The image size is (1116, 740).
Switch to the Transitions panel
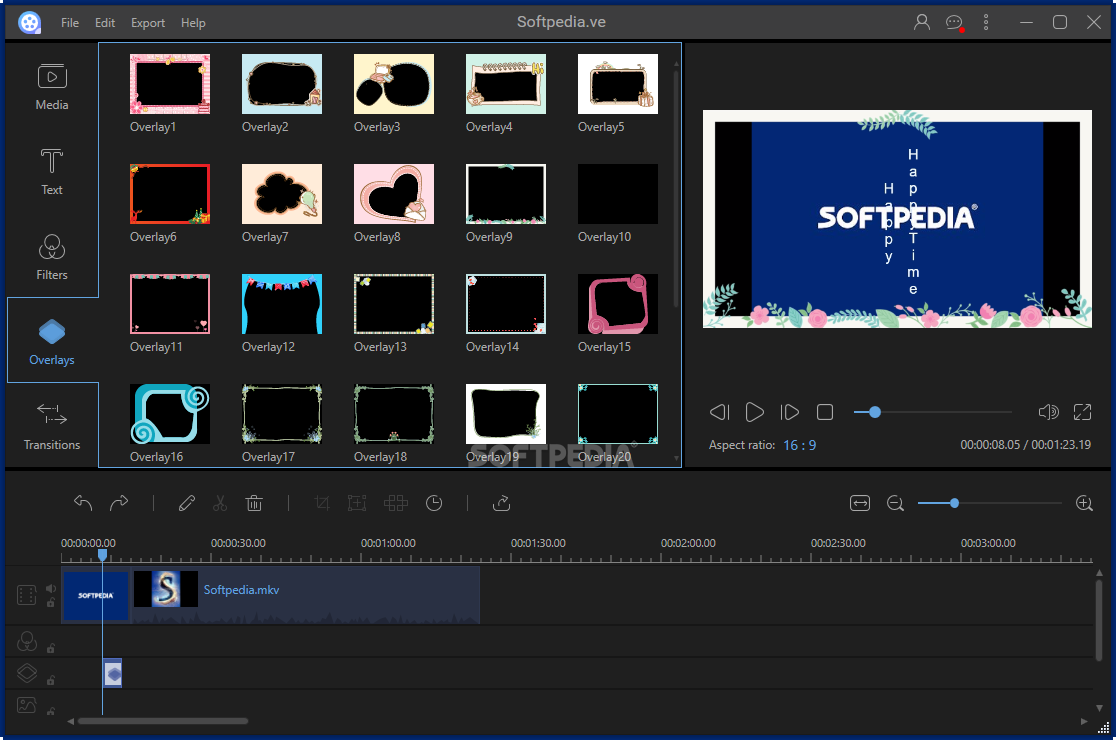pyautogui.click(x=52, y=426)
